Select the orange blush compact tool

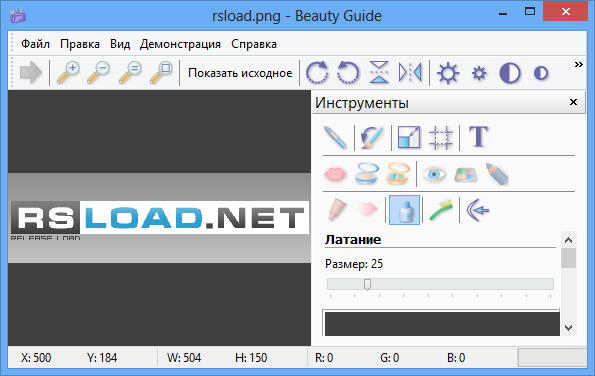tap(398, 173)
